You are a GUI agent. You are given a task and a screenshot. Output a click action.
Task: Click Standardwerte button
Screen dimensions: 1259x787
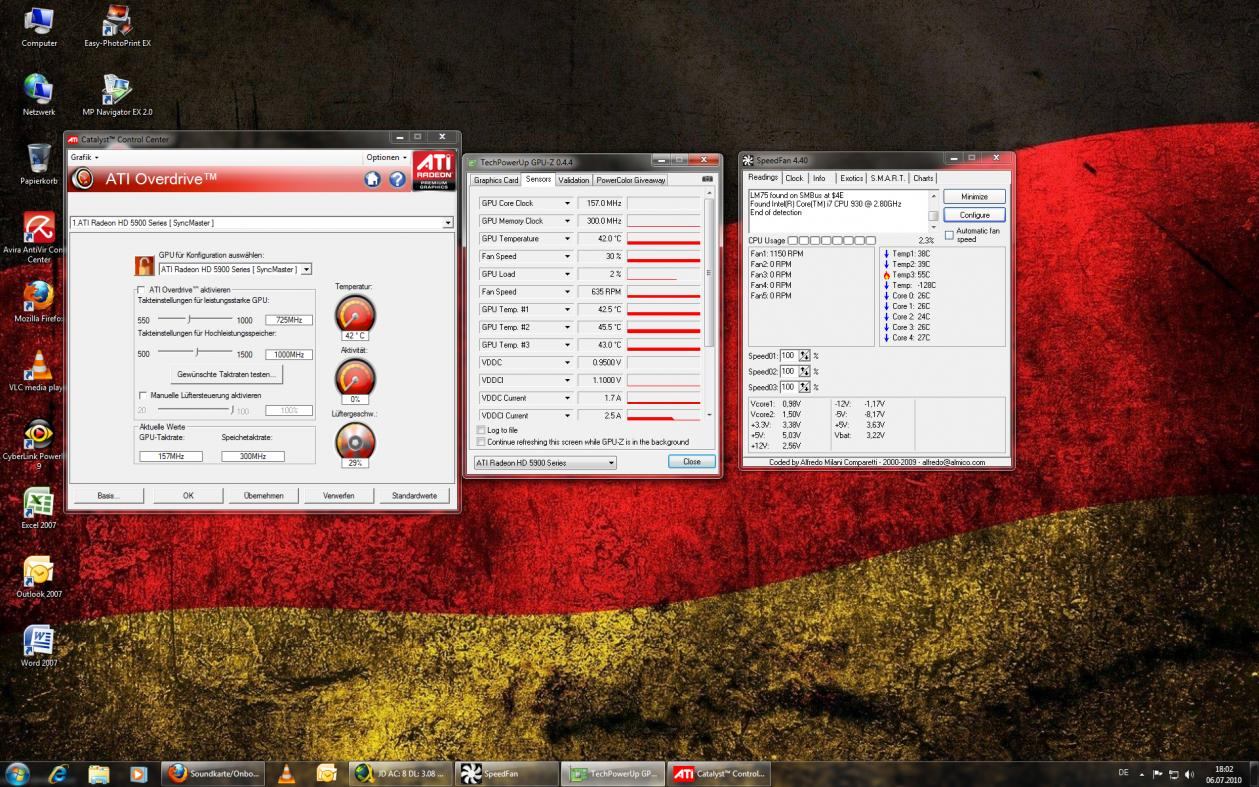pos(414,495)
